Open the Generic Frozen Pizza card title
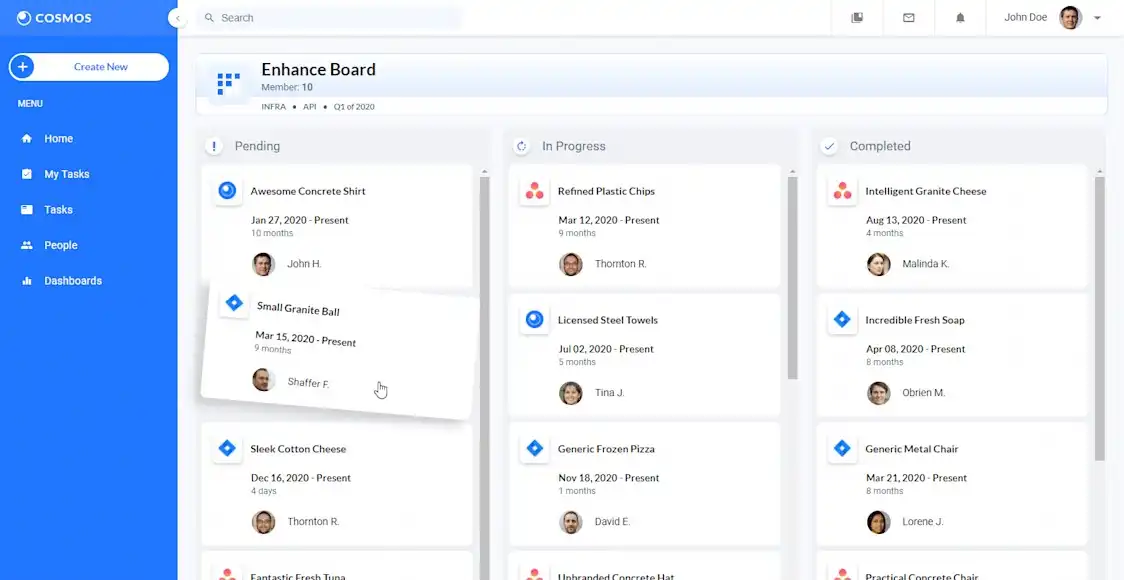The width and height of the screenshot is (1124, 580). click(606, 449)
